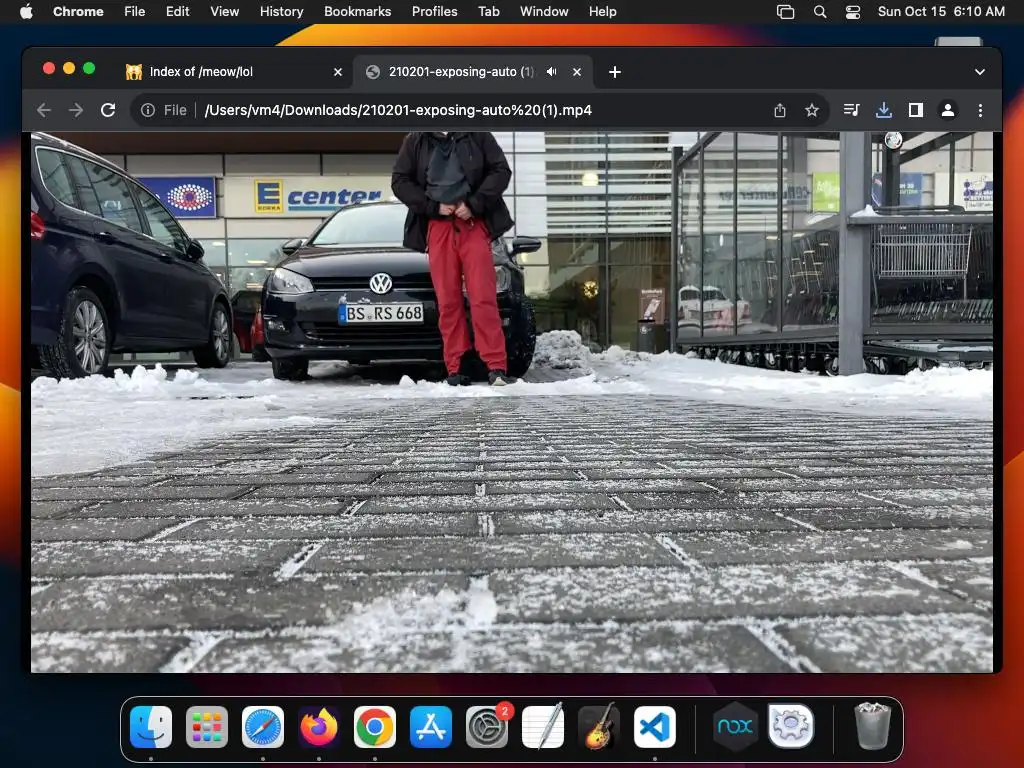Launch Nox app from the Dock
The width and height of the screenshot is (1024, 768).
pyautogui.click(x=735, y=727)
